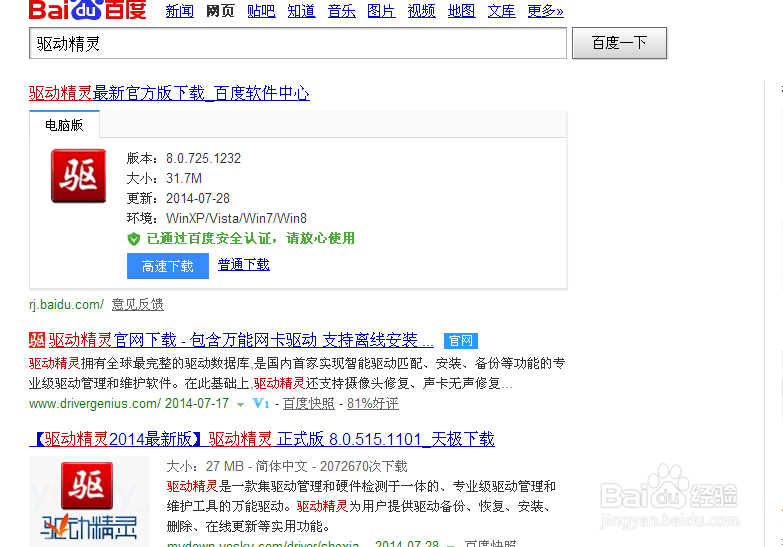Select the 电脑版 tab
The width and height of the screenshot is (783, 547).
[x=64, y=125]
